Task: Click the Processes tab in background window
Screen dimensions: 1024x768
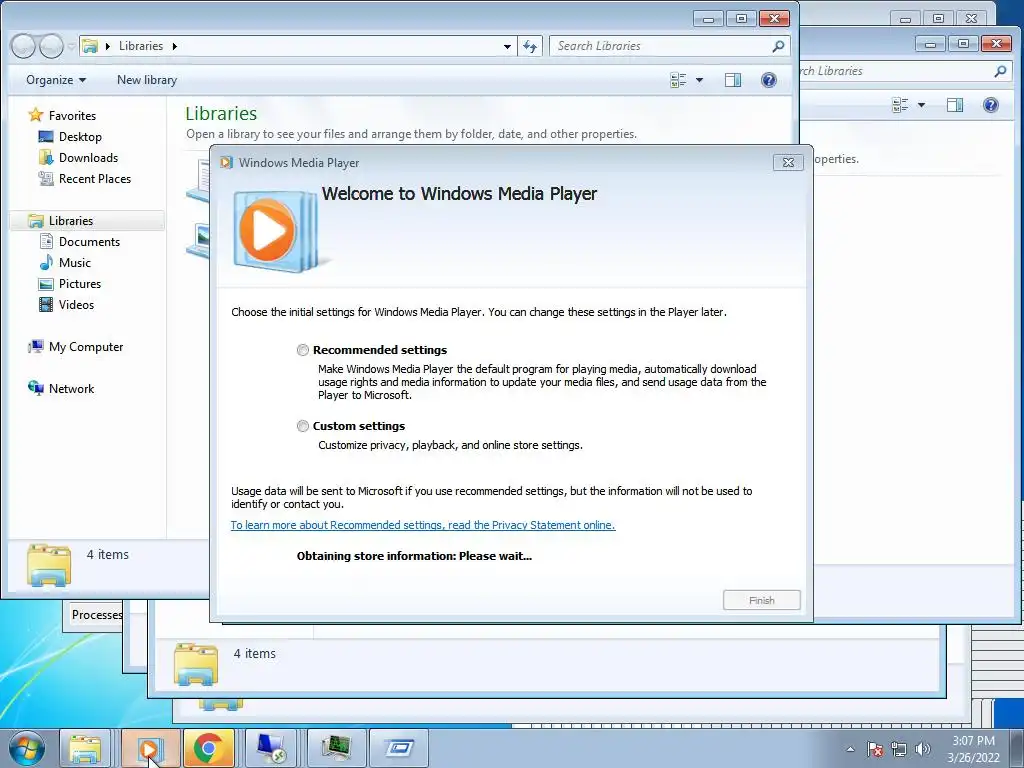Action: (96, 615)
